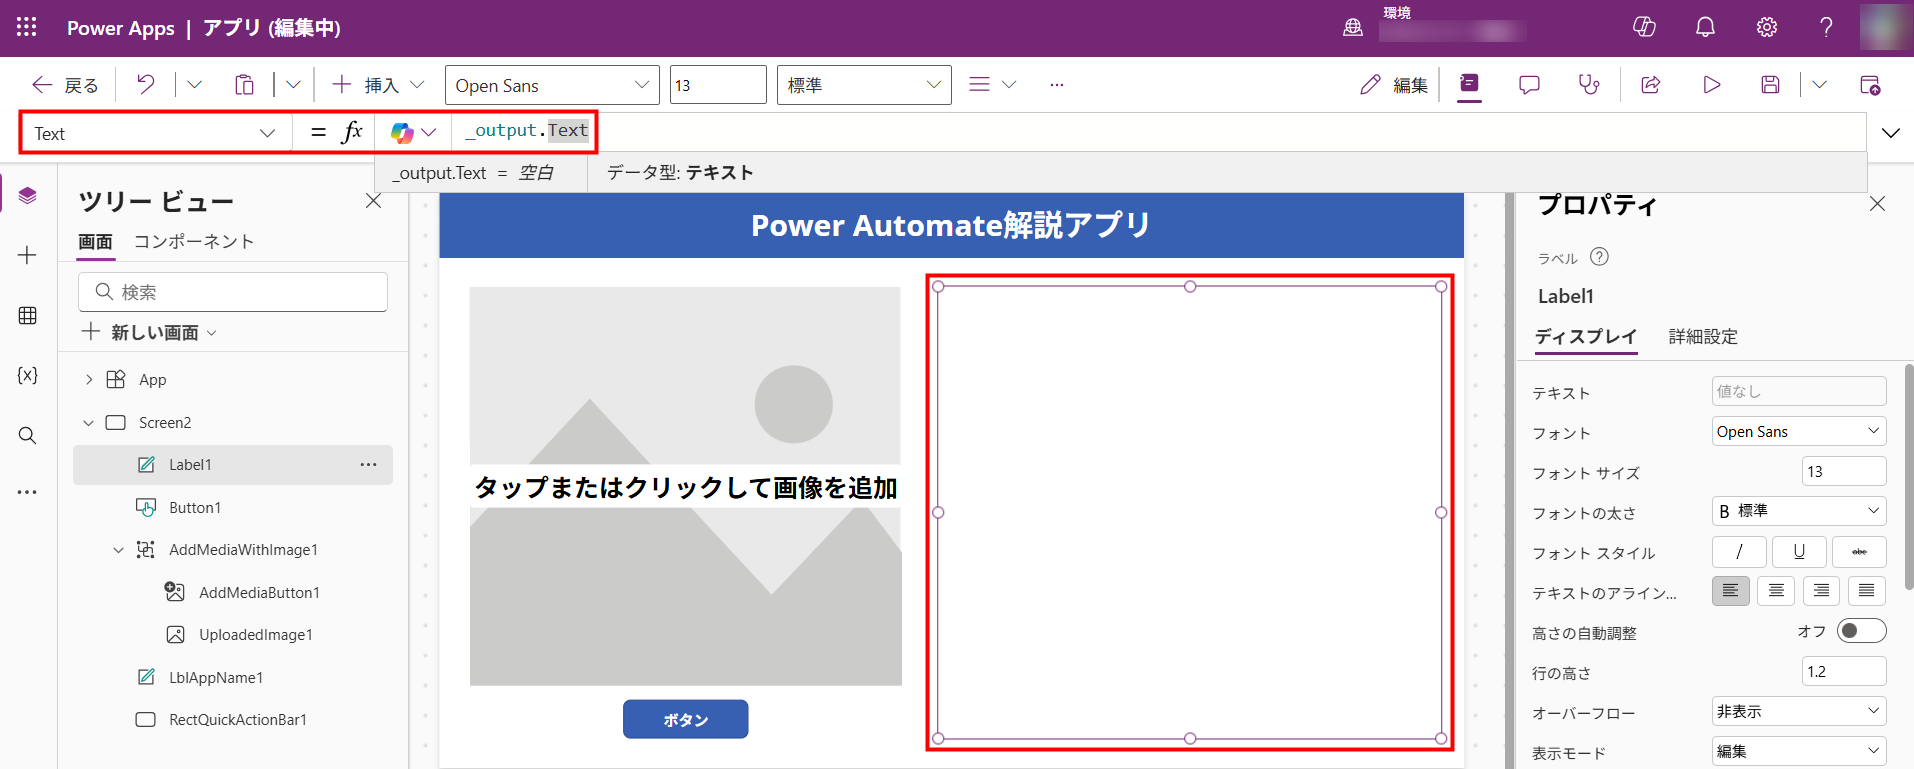The width and height of the screenshot is (1914, 769).
Task: Open the Share icon in toolbar
Action: 1651,85
